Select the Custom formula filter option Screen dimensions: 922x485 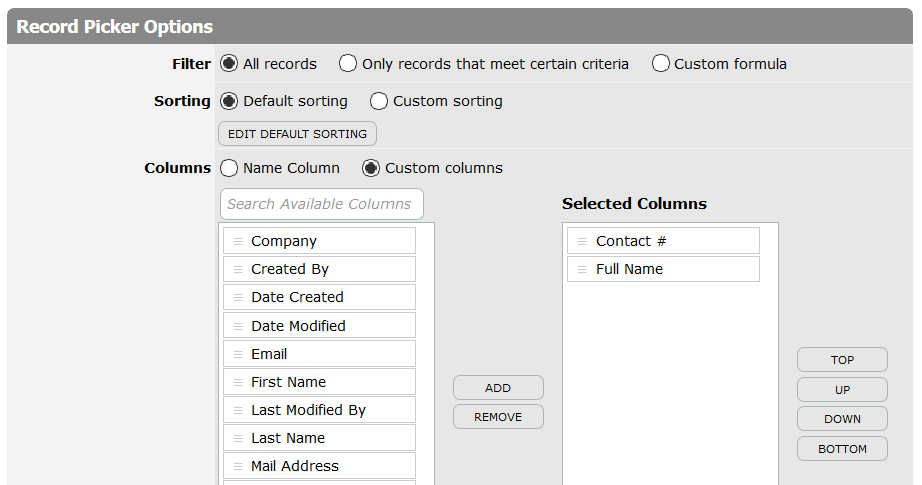(x=661, y=64)
